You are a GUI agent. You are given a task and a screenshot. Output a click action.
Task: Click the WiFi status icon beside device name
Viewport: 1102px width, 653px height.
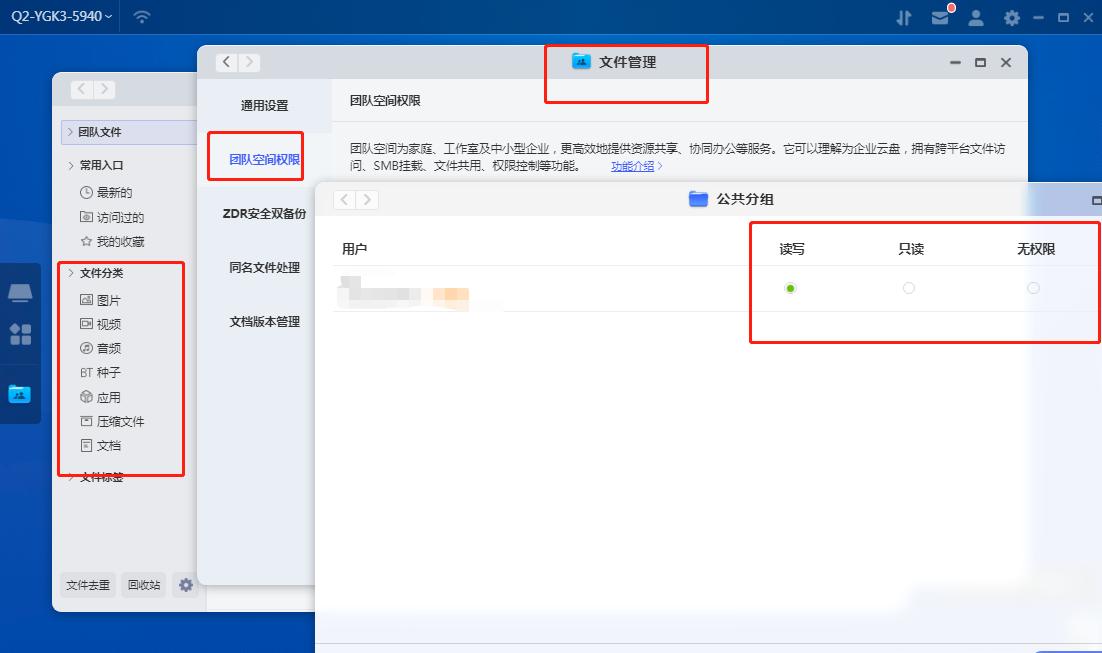coord(141,17)
